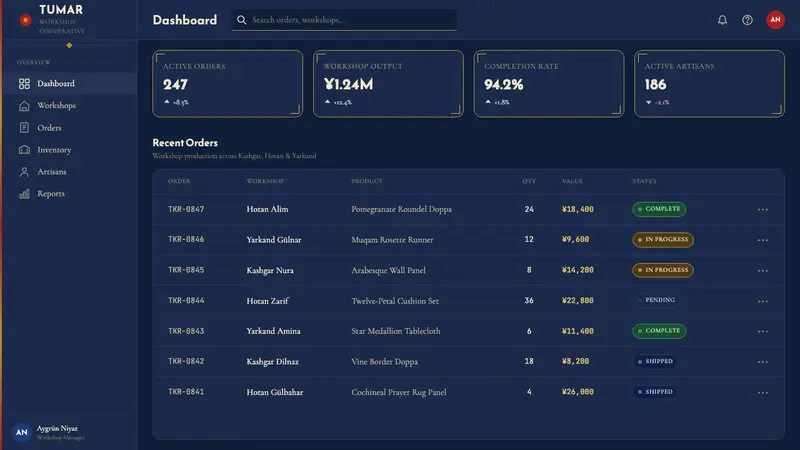Open the Active Orders 247 card
800x450 pixels.
228,84
